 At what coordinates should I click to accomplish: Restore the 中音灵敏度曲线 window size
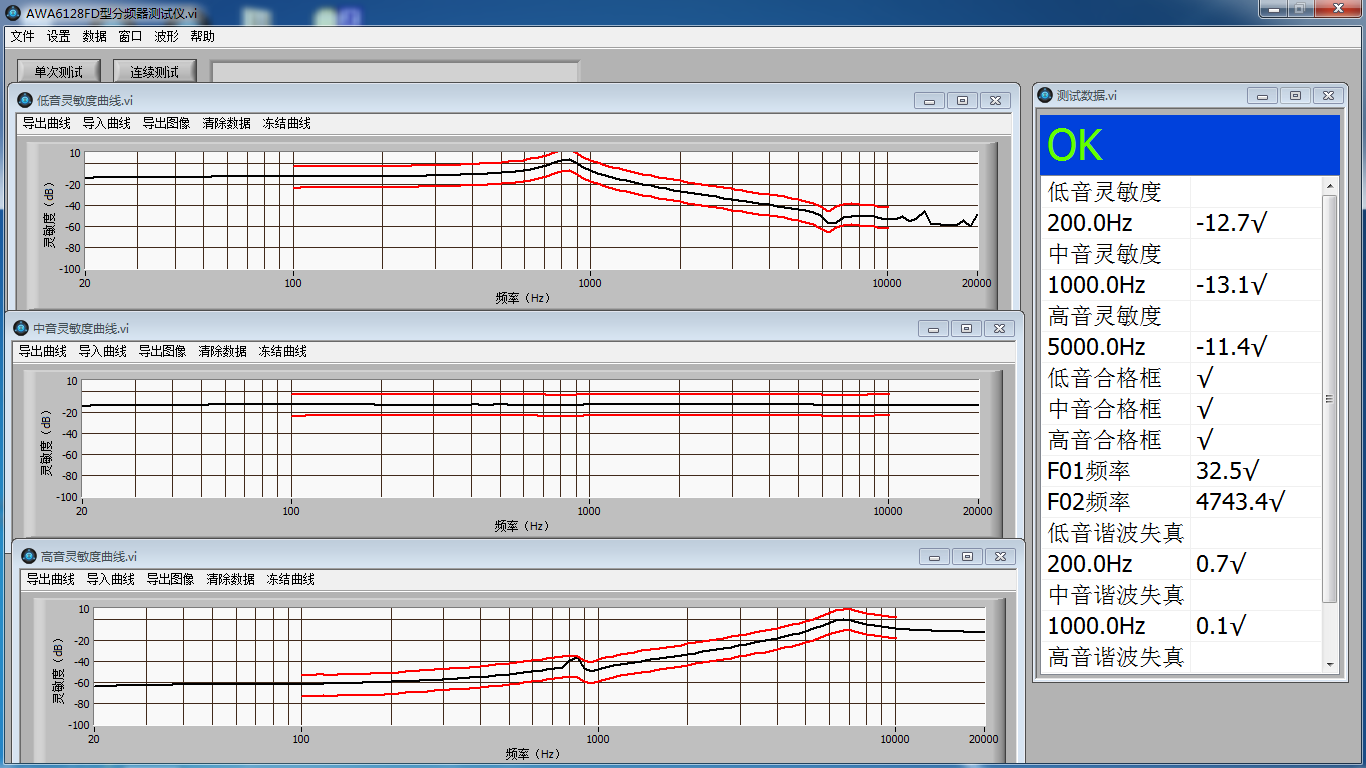966,329
